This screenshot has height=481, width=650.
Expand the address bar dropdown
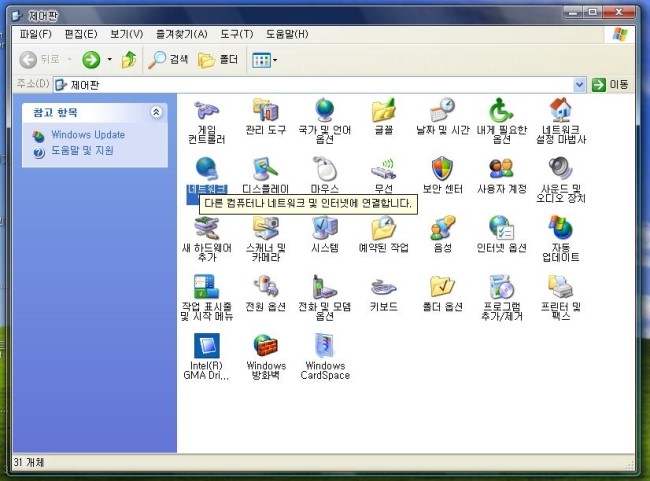(580, 85)
